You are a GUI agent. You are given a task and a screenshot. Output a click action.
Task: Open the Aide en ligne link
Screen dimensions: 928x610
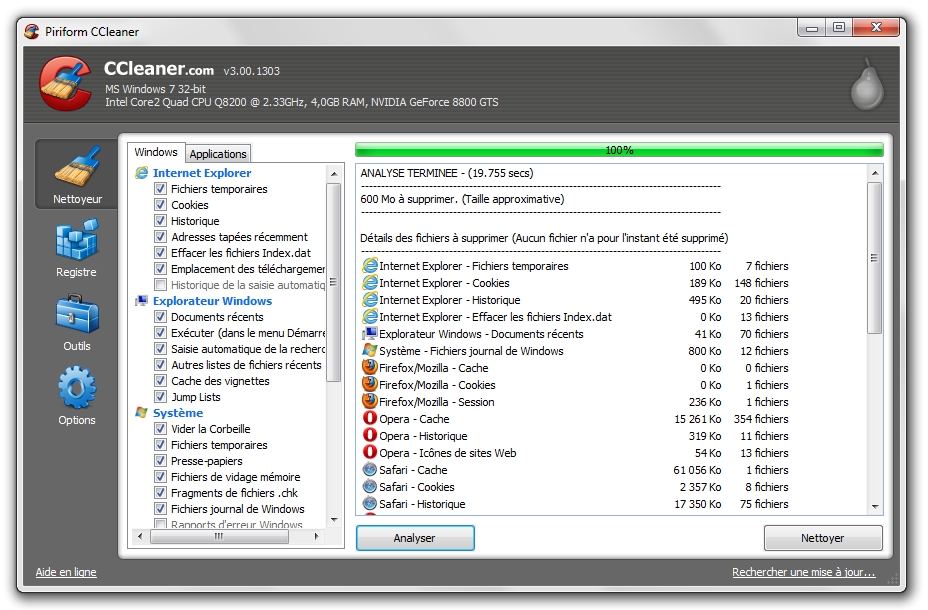point(66,572)
